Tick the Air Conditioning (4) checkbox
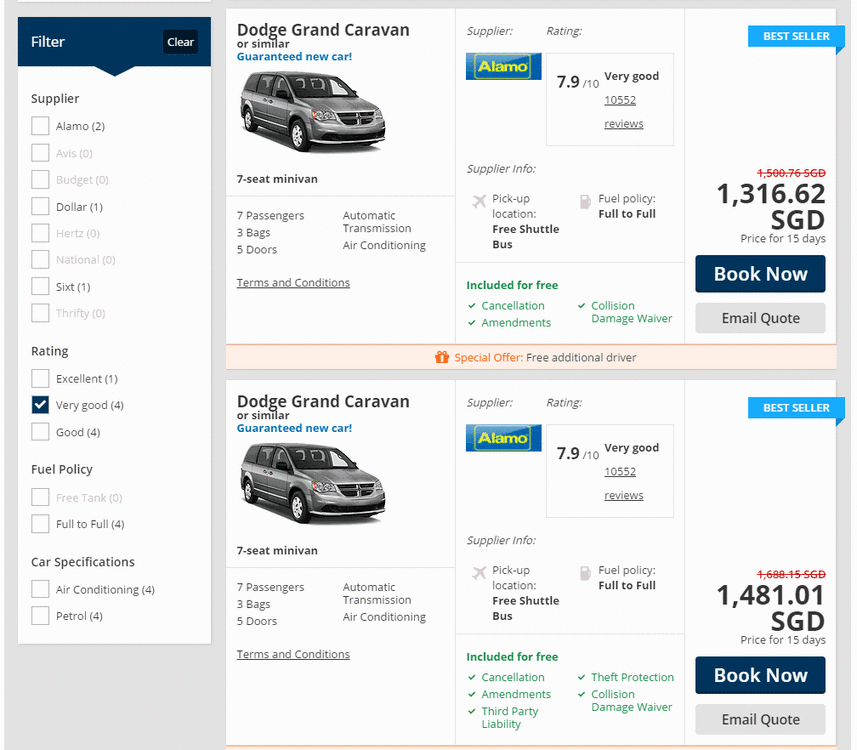The image size is (857, 750). click(x=40, y=589)
